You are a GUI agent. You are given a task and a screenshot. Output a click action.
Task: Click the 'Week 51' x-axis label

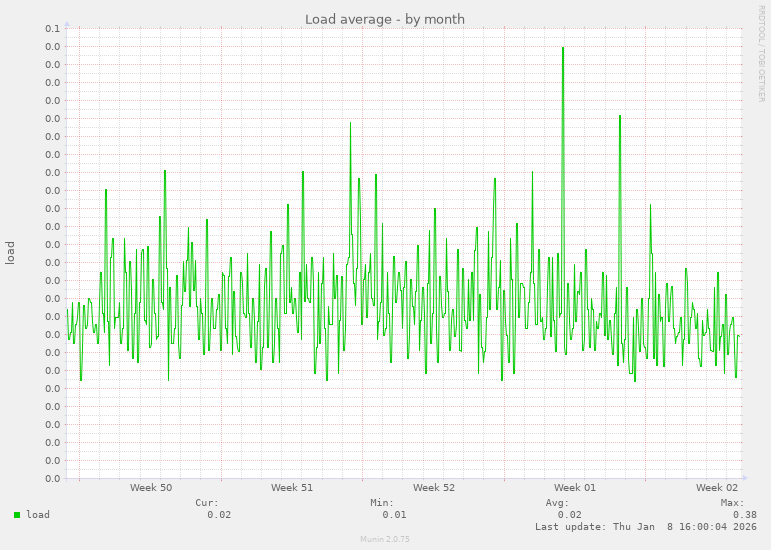point(292,488)
